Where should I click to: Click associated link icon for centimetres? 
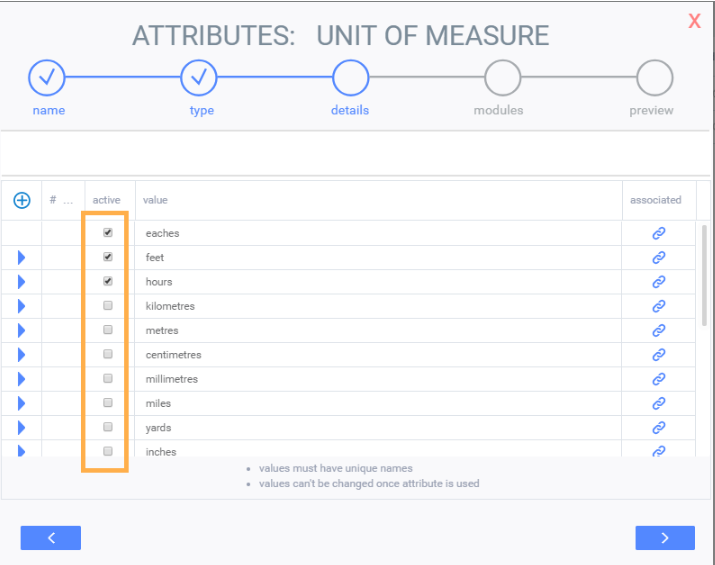point(659,354)
